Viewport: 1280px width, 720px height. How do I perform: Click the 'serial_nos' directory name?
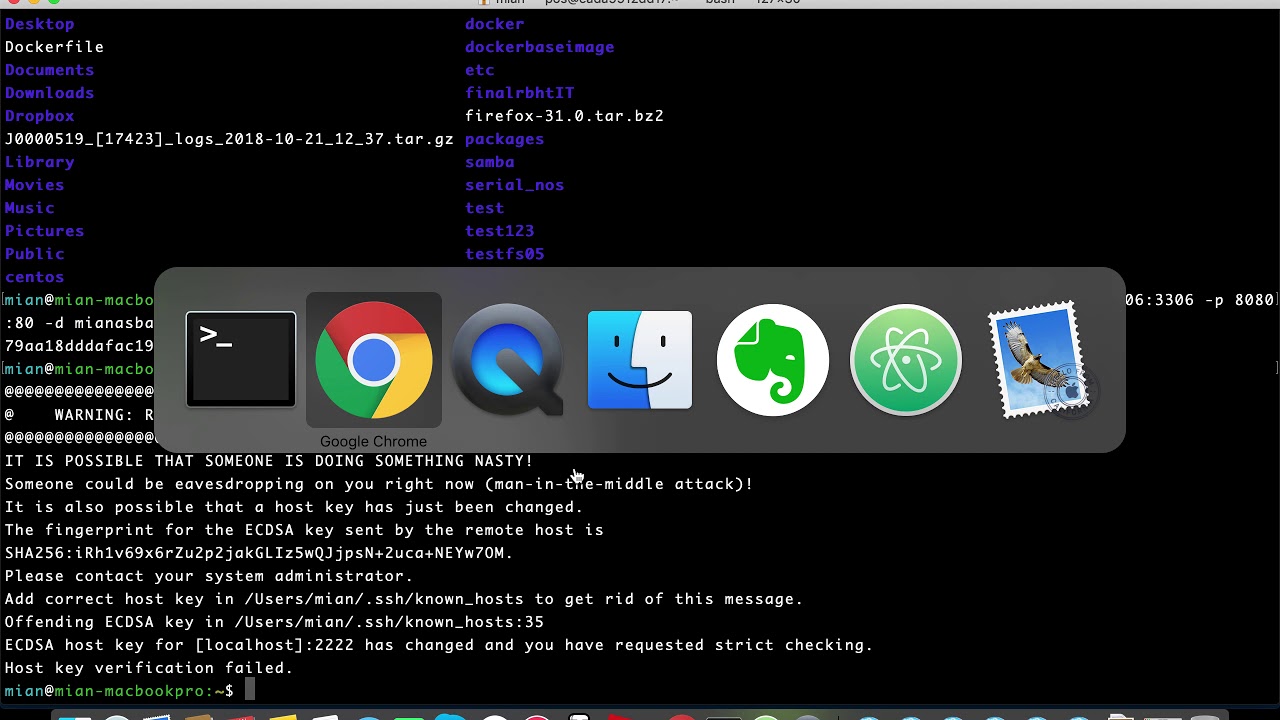514,185
